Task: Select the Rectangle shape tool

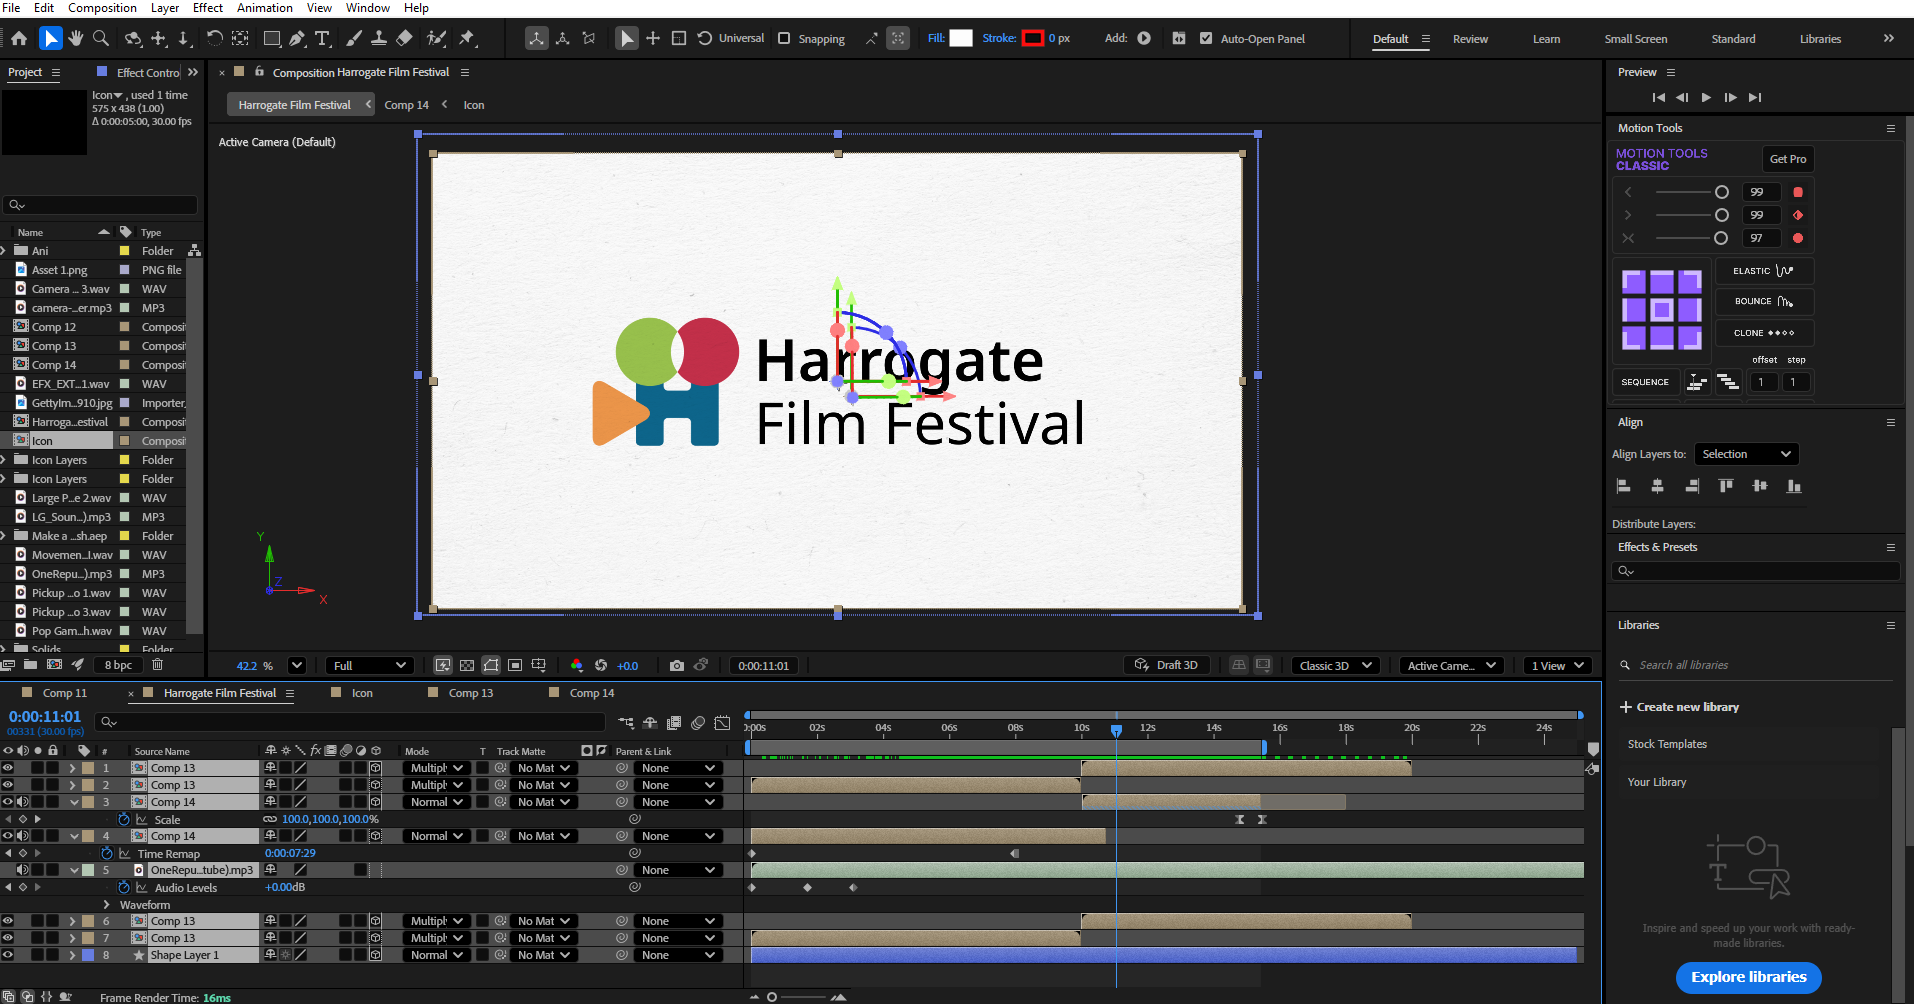Action: click(x=271, y=38)
